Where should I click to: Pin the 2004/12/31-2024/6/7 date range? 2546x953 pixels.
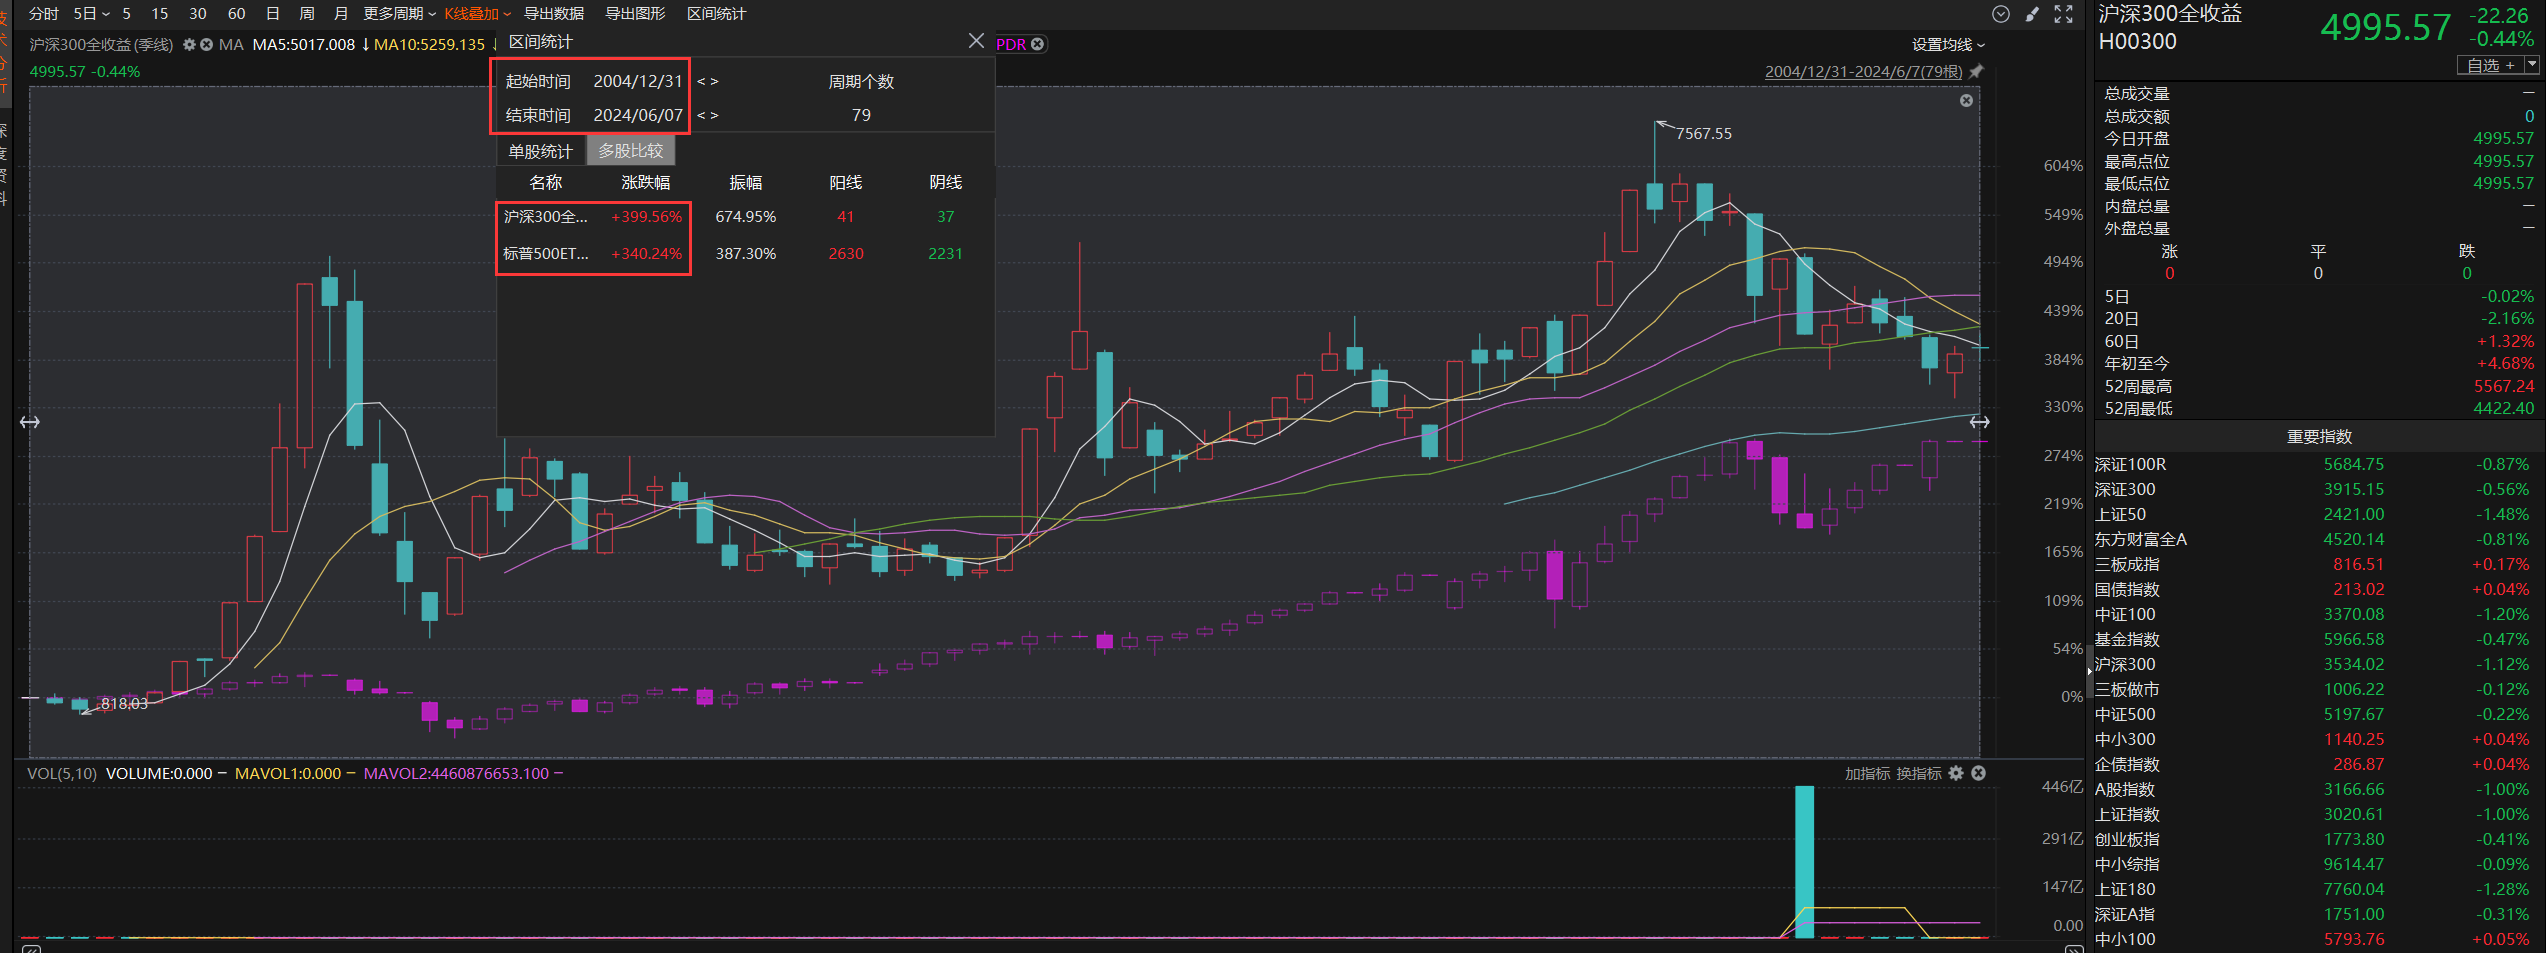point(1976,72)
